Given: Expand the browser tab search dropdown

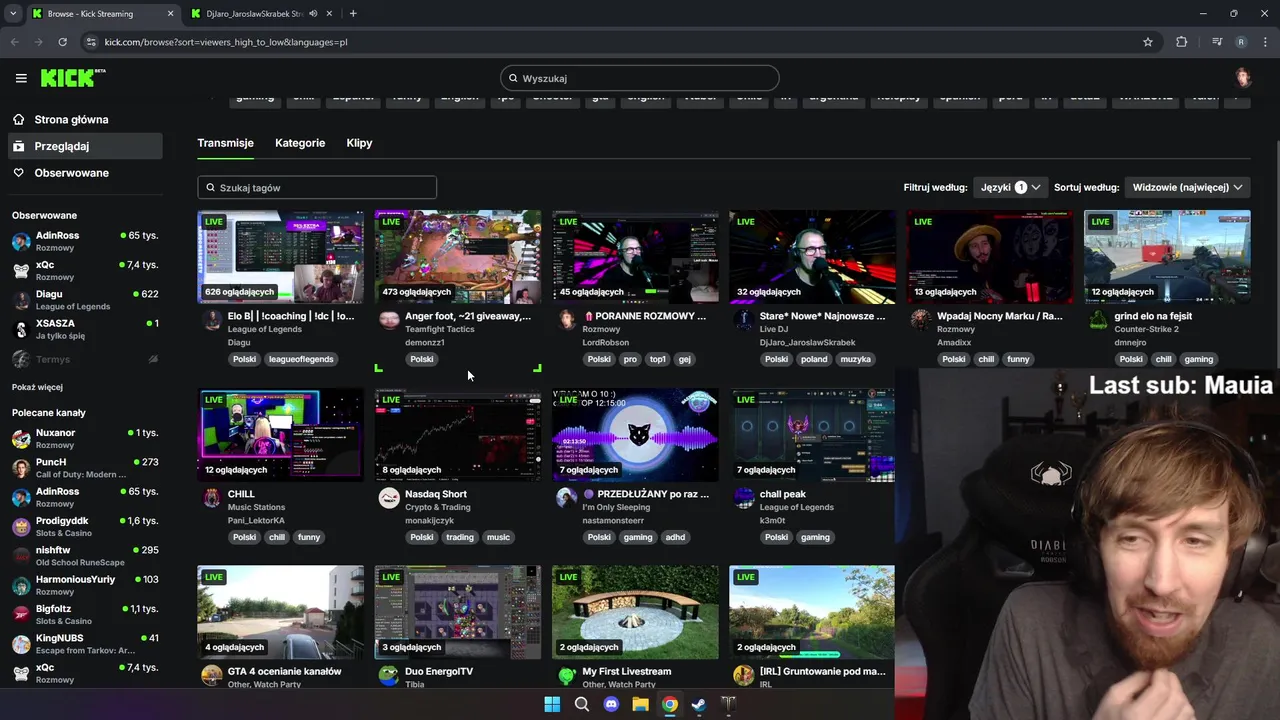Looking at the screenshot, I should coord(13,14).
